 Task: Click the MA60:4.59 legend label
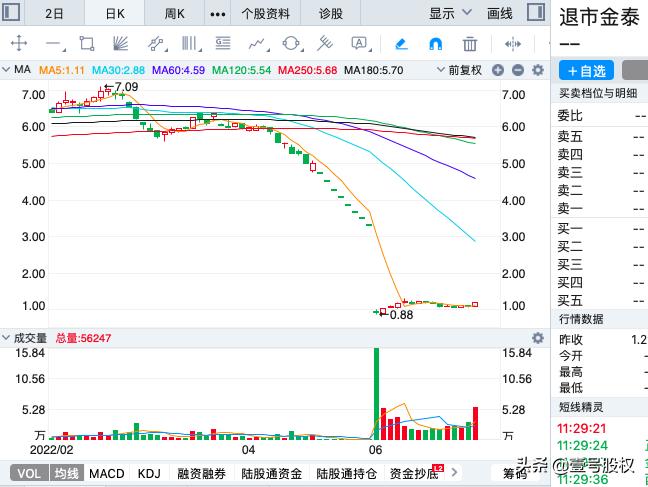tap(178, 70)
